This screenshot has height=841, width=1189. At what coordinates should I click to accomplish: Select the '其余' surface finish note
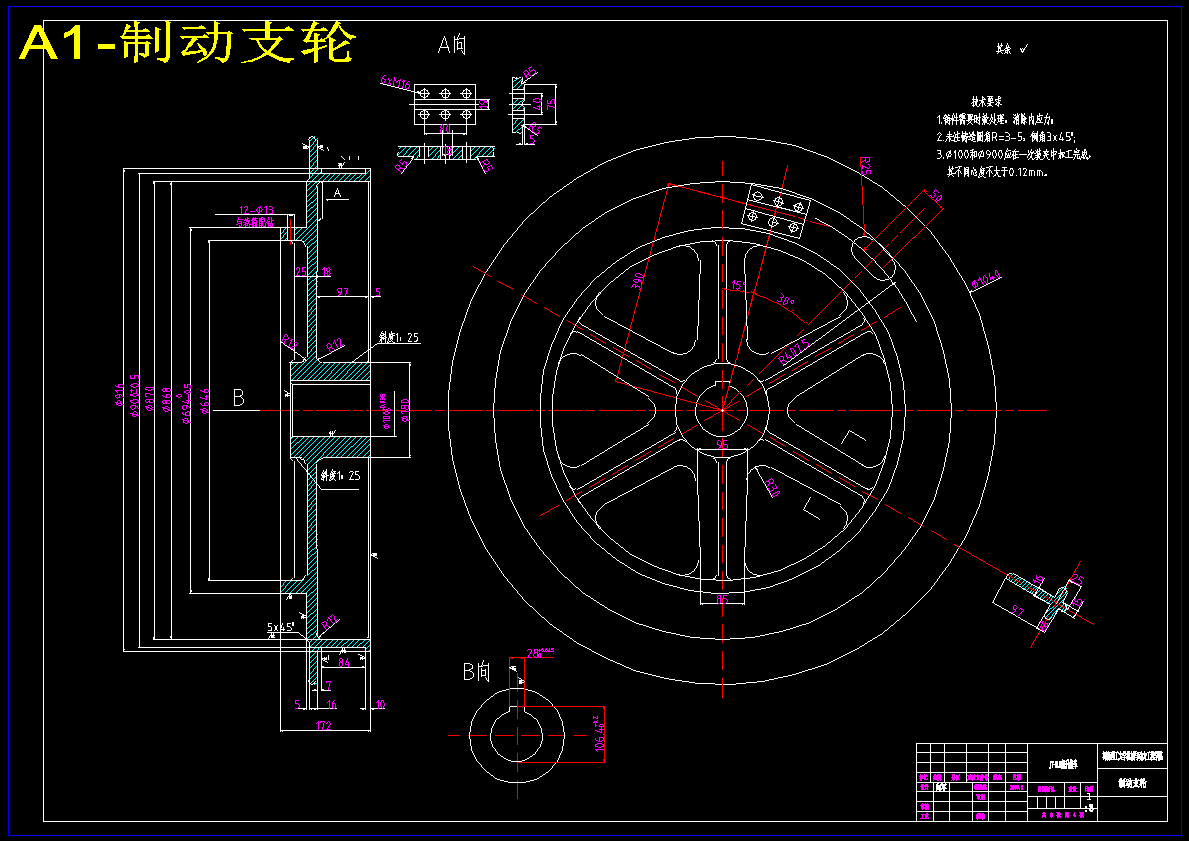pos(1012,49)
